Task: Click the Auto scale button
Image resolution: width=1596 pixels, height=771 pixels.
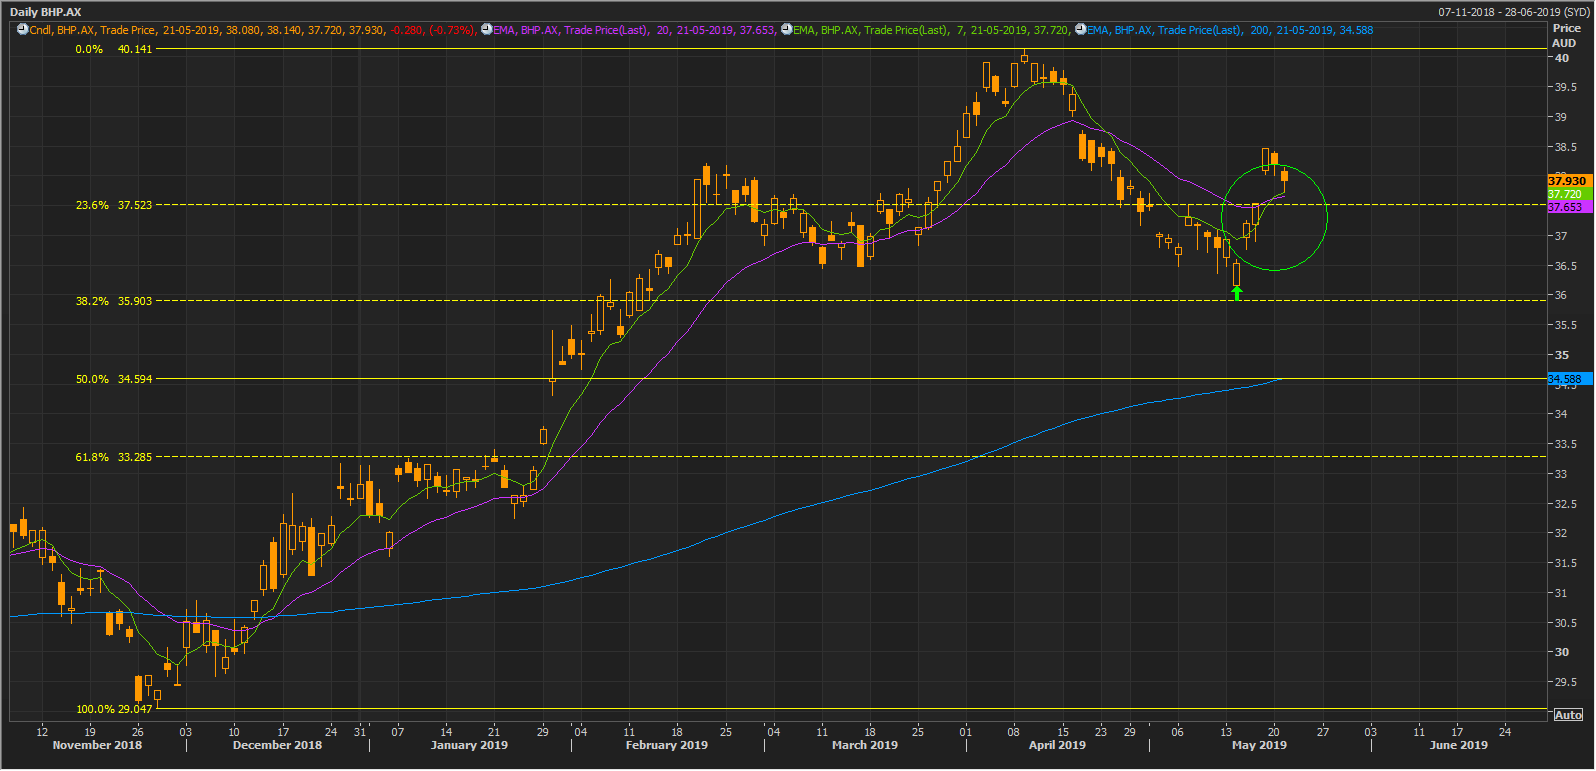Action: coord(1568,714)
